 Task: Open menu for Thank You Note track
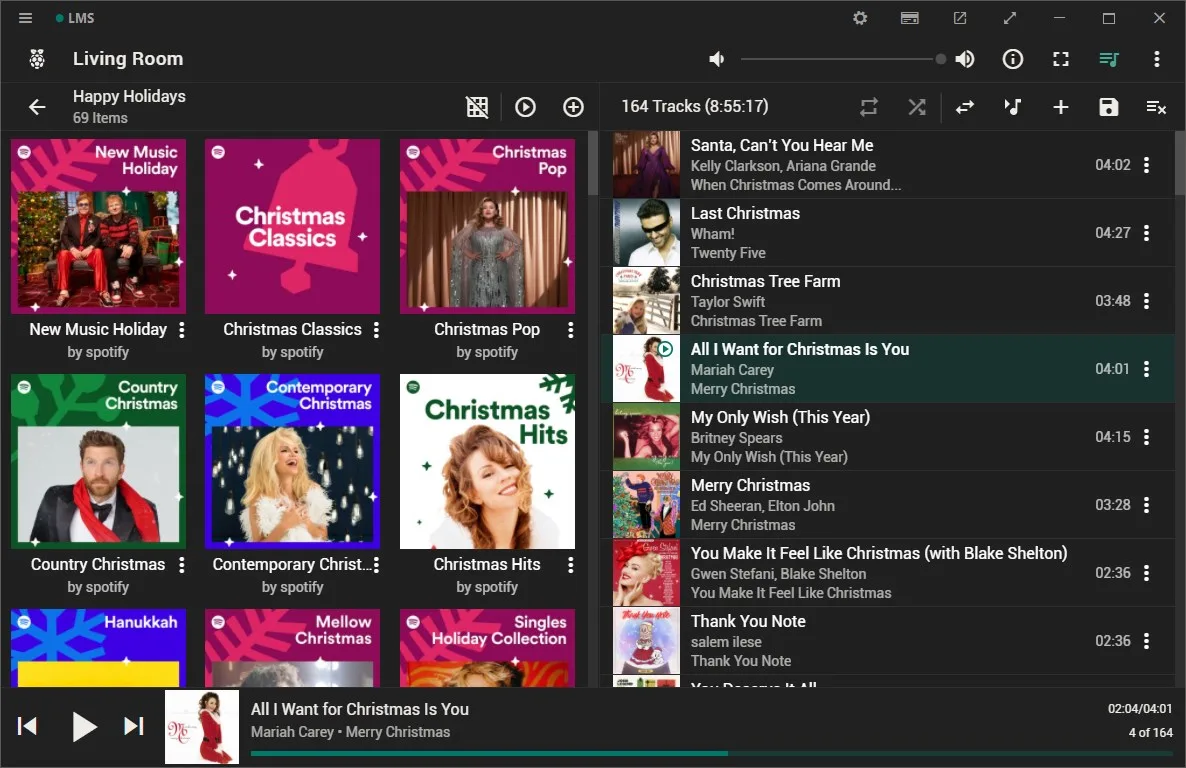1147,641
